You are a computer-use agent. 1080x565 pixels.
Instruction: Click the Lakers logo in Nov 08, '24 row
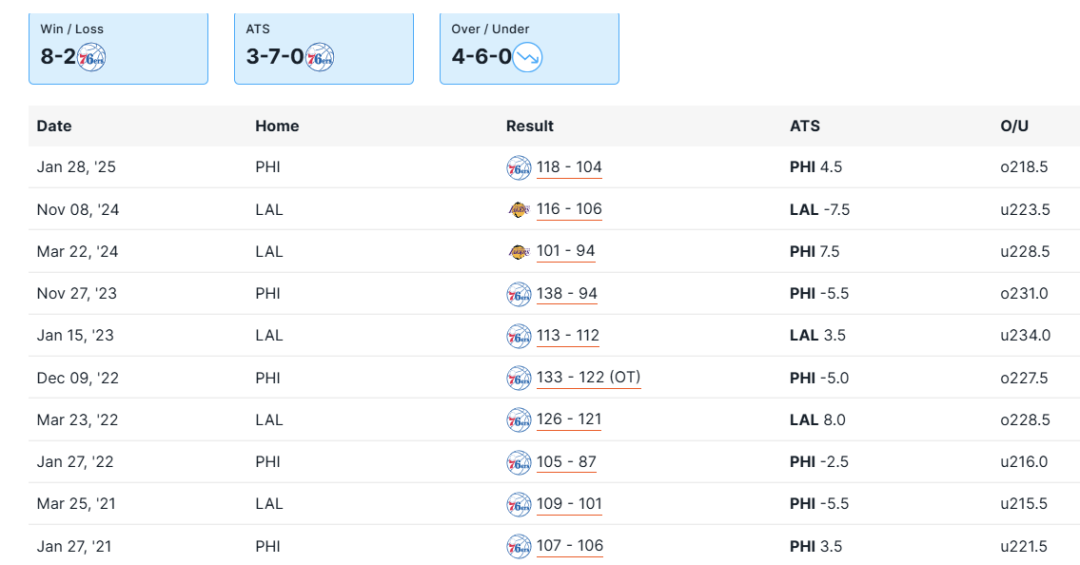[518, 210]
